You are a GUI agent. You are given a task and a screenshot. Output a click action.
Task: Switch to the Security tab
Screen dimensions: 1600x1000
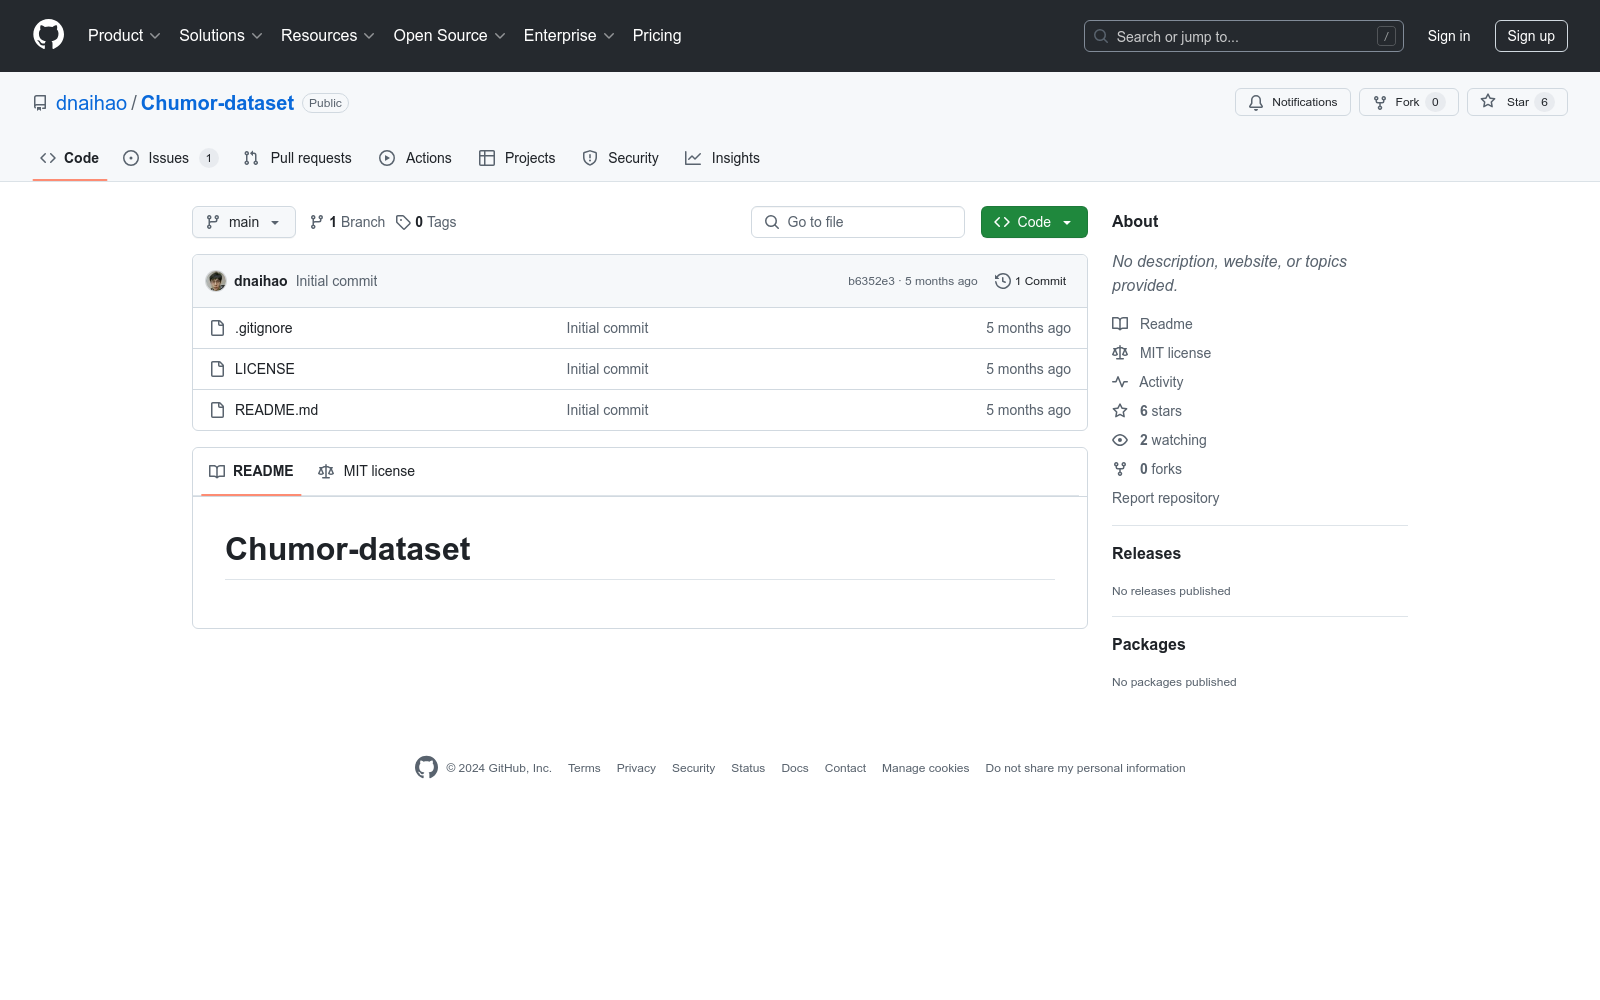[x=620, y=158]
